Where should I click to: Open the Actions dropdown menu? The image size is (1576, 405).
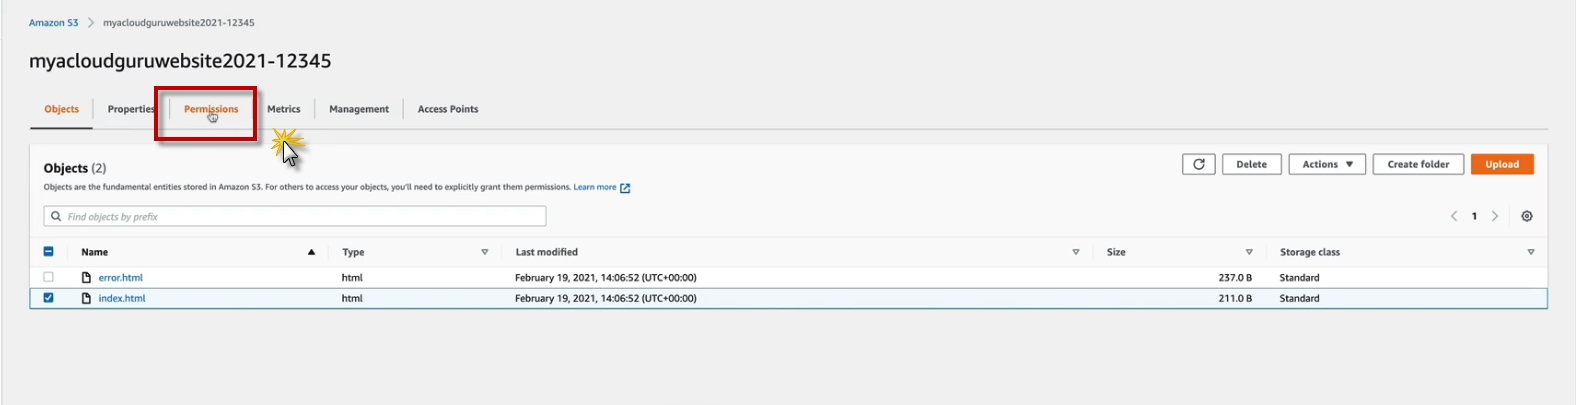(x=1327, y=164)
